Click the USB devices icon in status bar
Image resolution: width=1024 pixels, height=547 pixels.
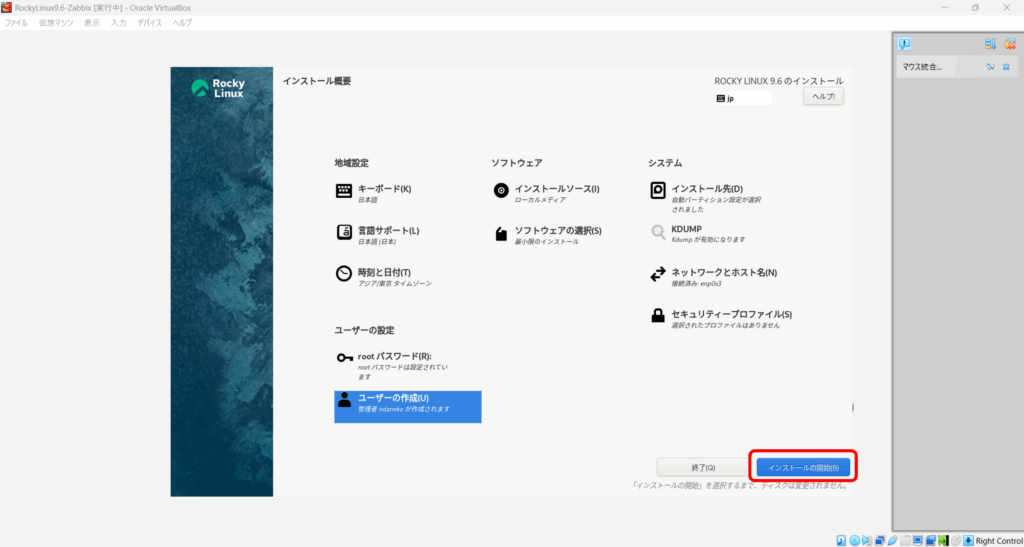[x=892, y=540]
